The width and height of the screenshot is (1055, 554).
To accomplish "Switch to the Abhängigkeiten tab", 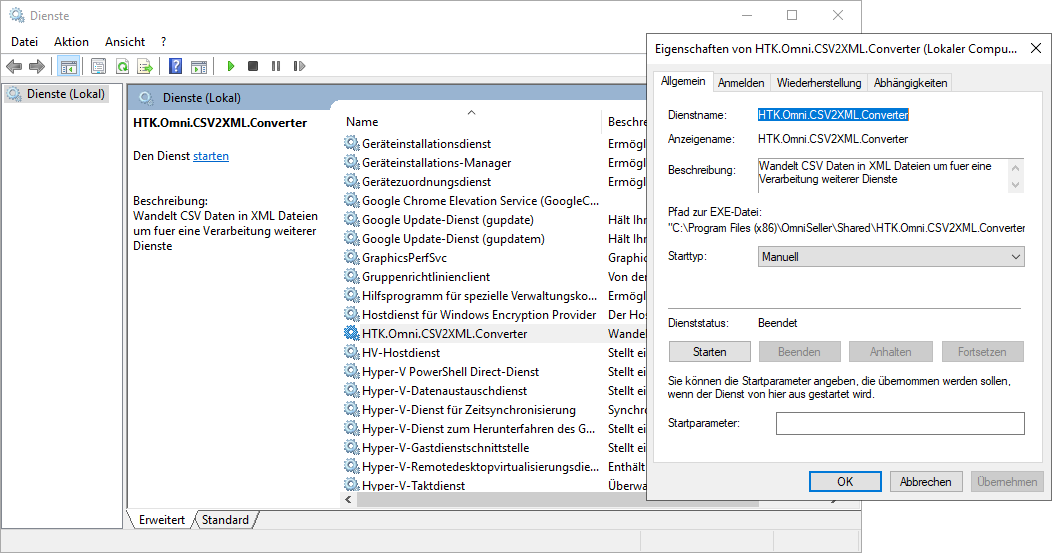I will click(x=910, y=83).
